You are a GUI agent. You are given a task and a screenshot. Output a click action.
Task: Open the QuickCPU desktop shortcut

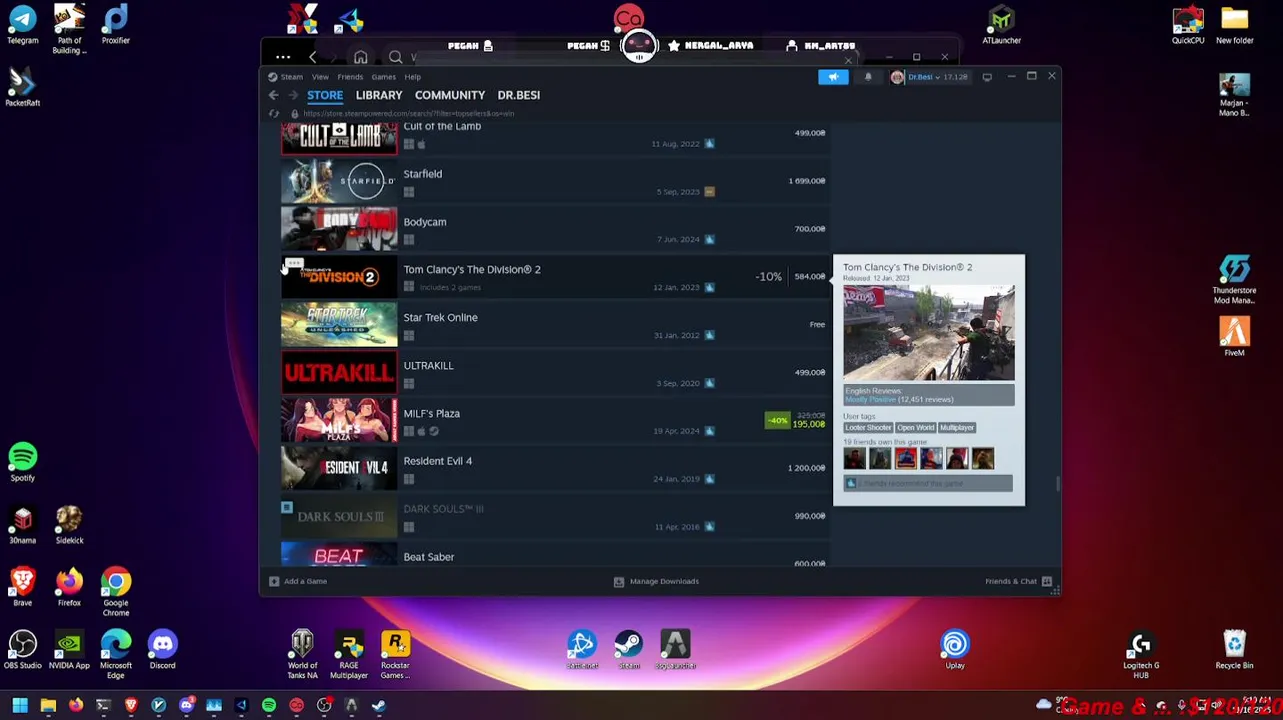tap(1188, 25)
